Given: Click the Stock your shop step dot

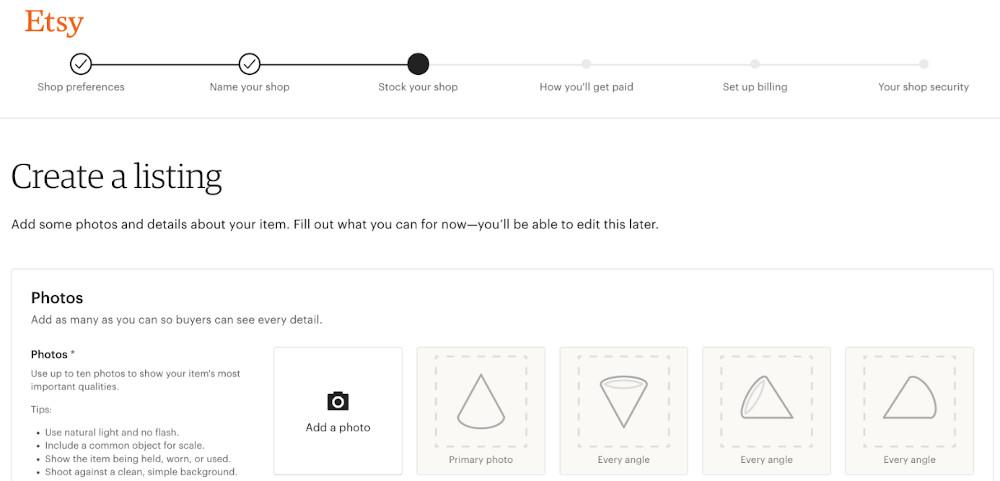Looking at the screenshot, I should pyautogui.click(x=418, y=64).
